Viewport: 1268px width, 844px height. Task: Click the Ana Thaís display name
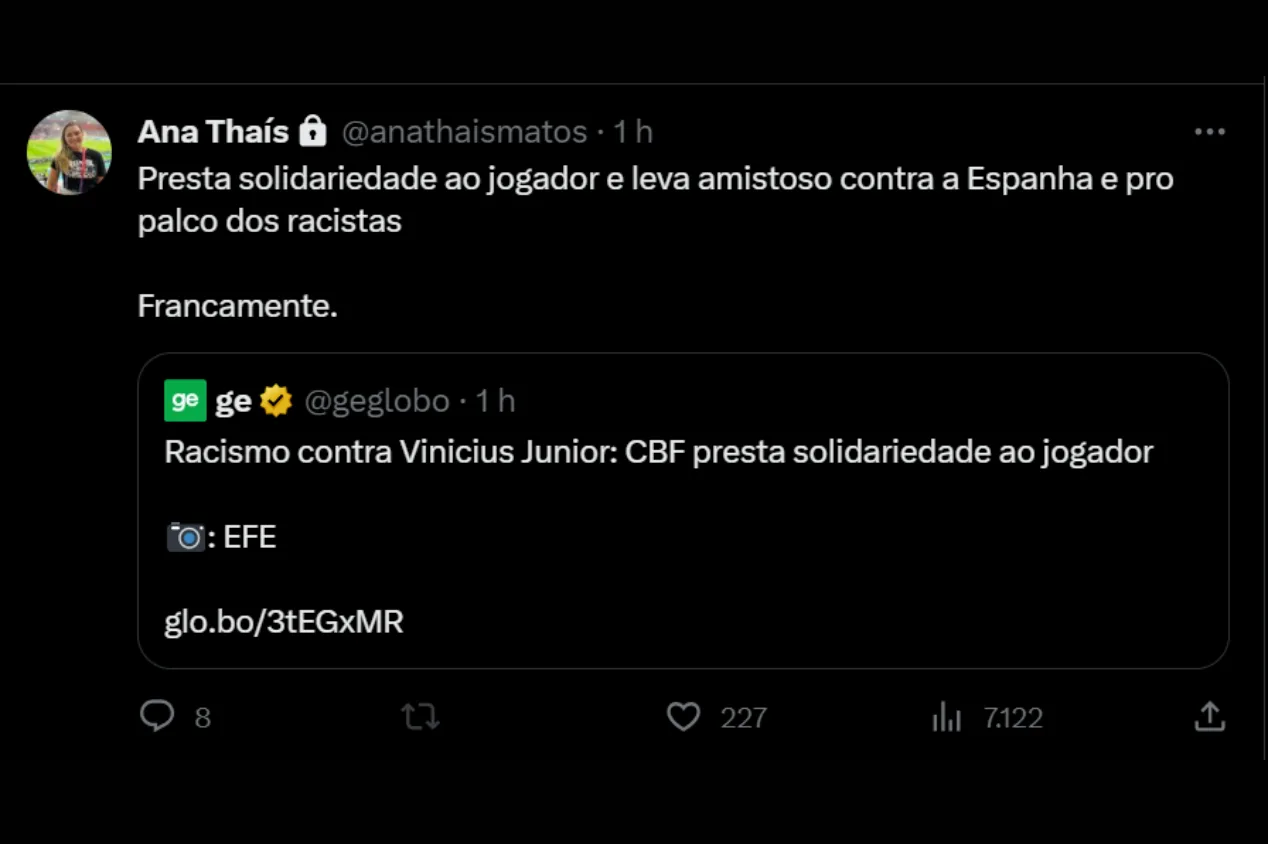212,131
